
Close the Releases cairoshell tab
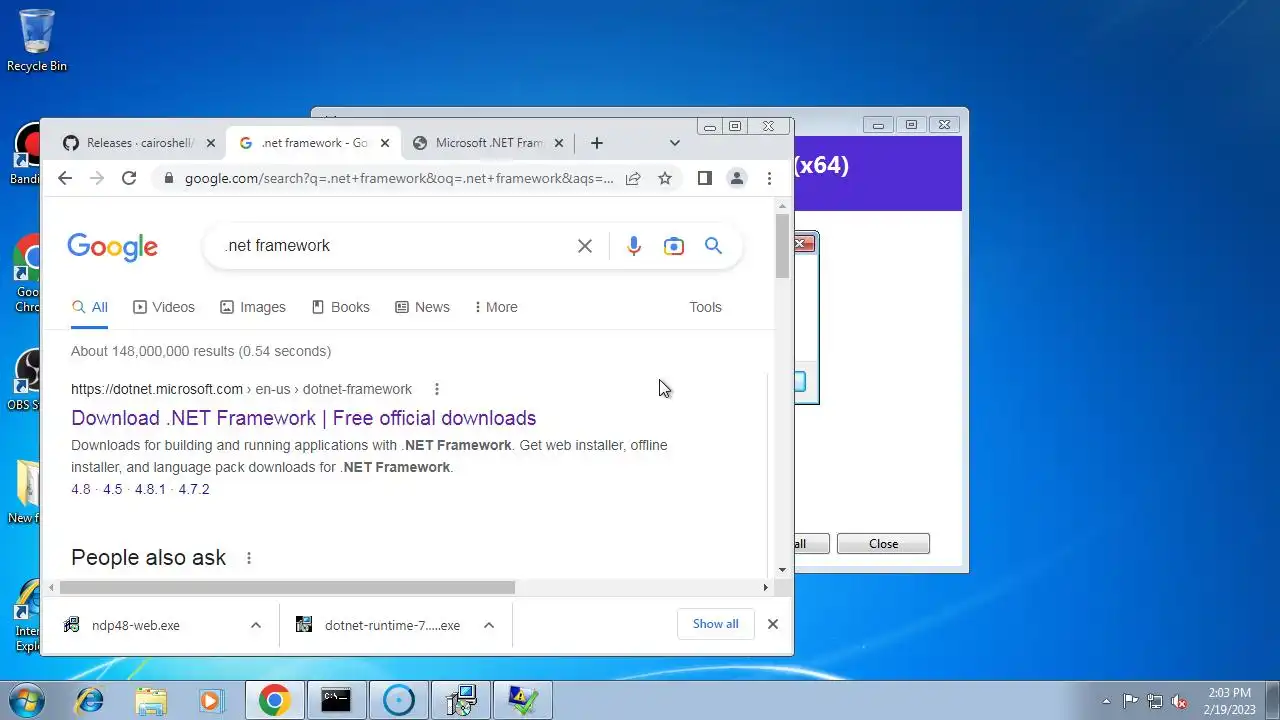(x=211, y=143)
